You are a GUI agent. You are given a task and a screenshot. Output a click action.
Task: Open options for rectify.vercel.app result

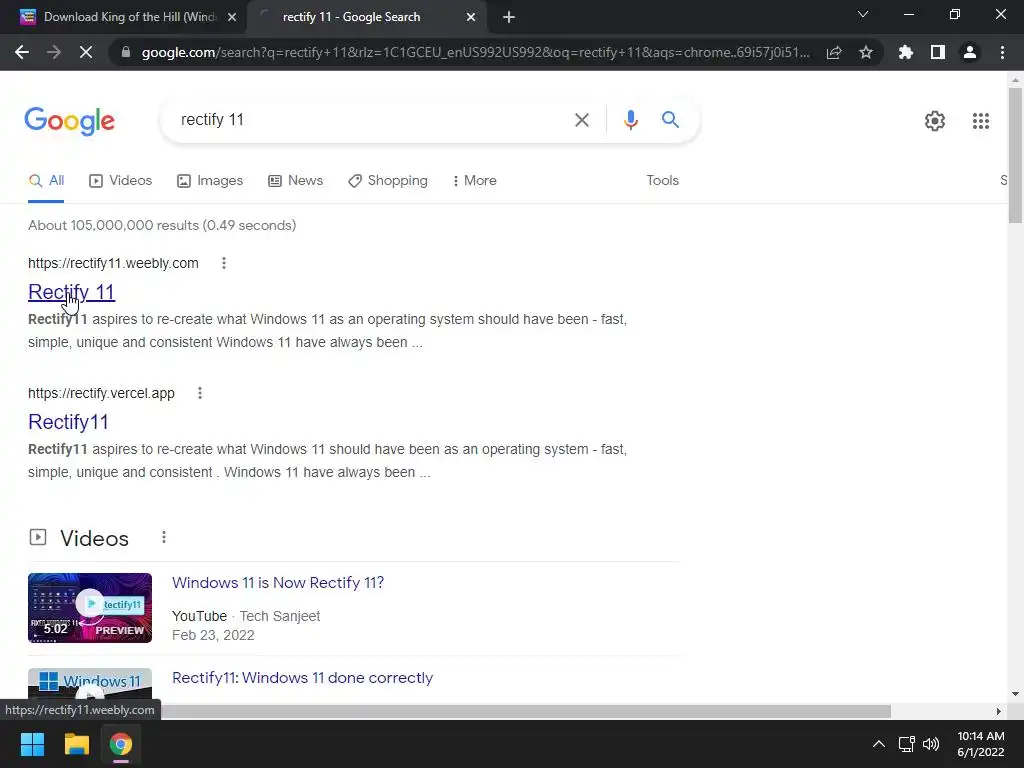coord(200,393)
